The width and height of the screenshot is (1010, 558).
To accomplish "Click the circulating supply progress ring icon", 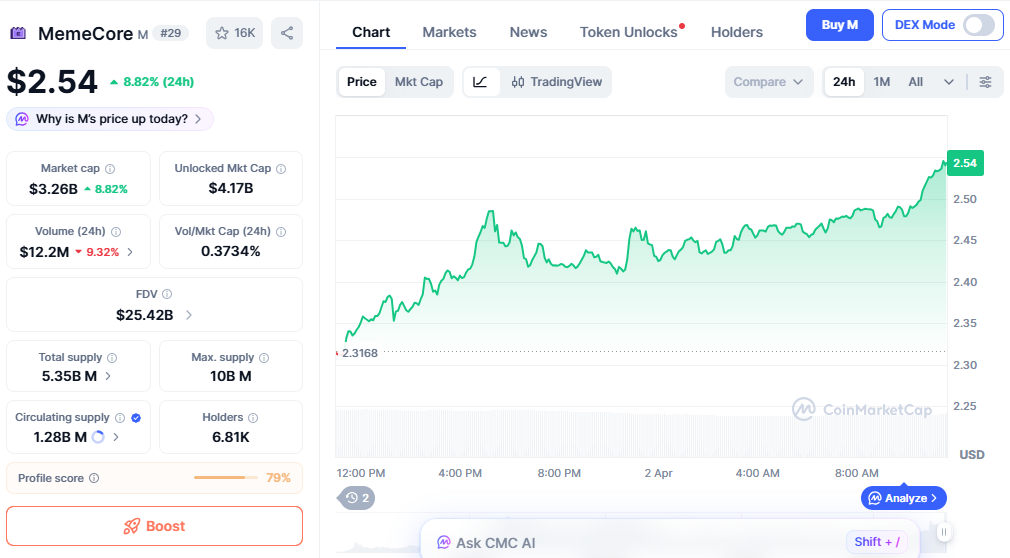I will [x=98, y=437].
